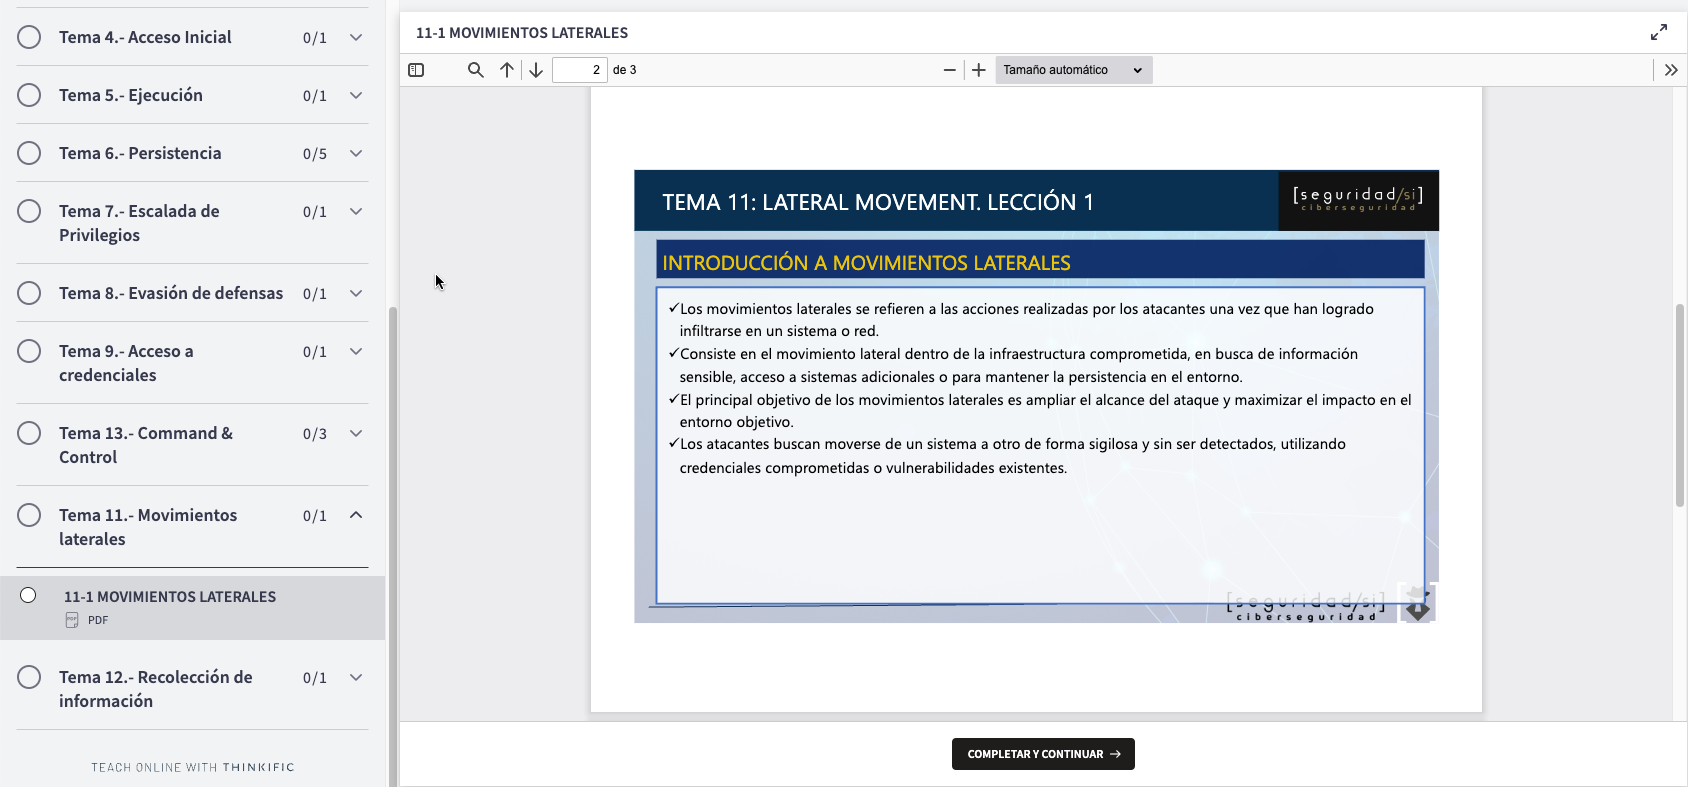
Task: Zoom out with the minus icon
Action: (949, 70)
